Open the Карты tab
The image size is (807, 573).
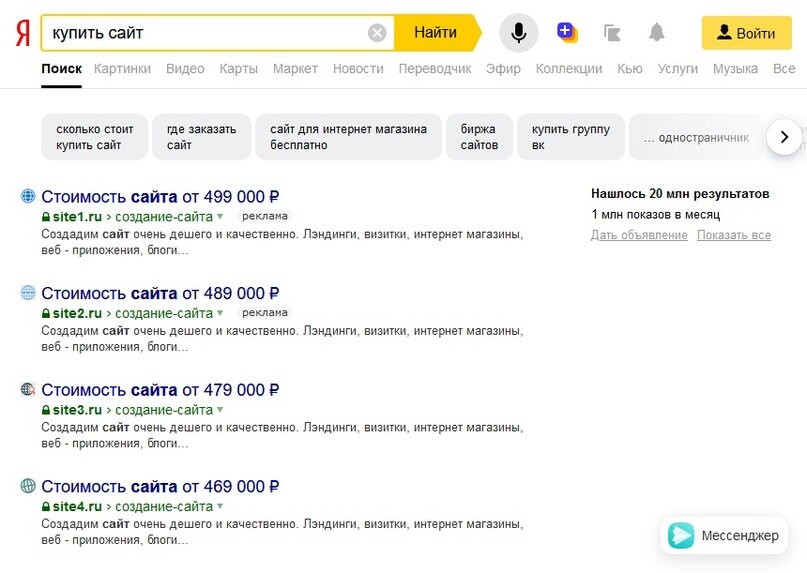pos(238,69)
